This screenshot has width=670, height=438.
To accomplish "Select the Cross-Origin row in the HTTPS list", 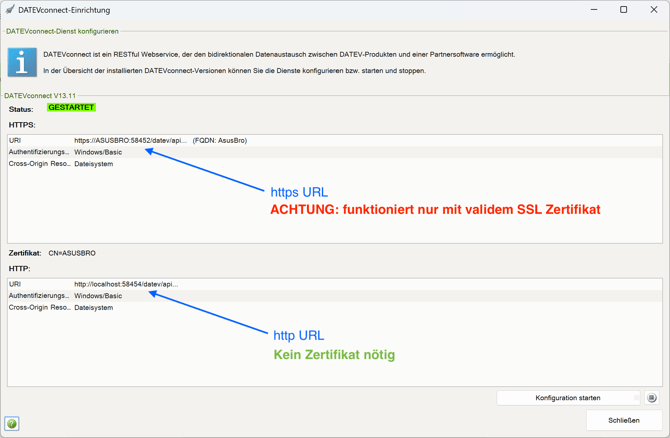I will pyautogui.click(x=94, y=164).
